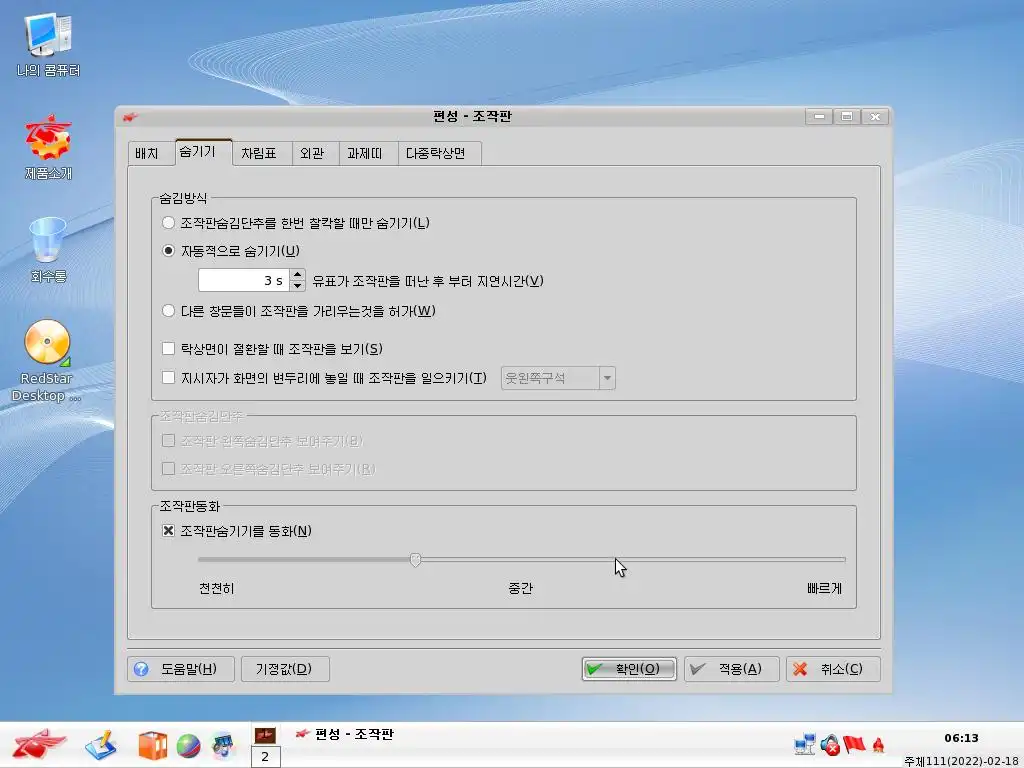1024x768 pixels.
Task: Click the 기정값(D) defaults button
Action: point(285,669)
